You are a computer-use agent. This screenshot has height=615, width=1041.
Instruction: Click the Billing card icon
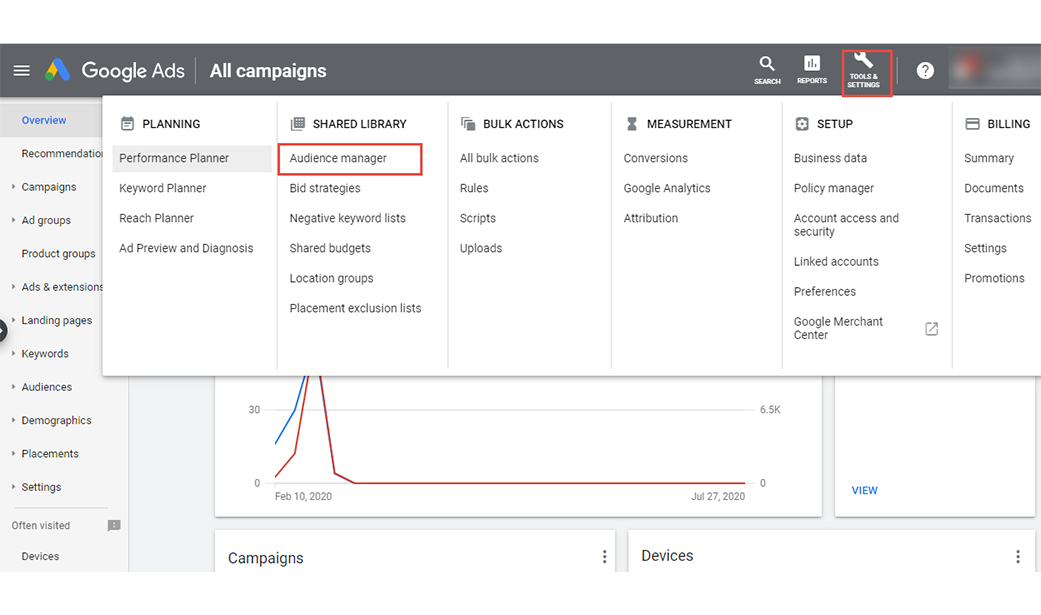972,124
